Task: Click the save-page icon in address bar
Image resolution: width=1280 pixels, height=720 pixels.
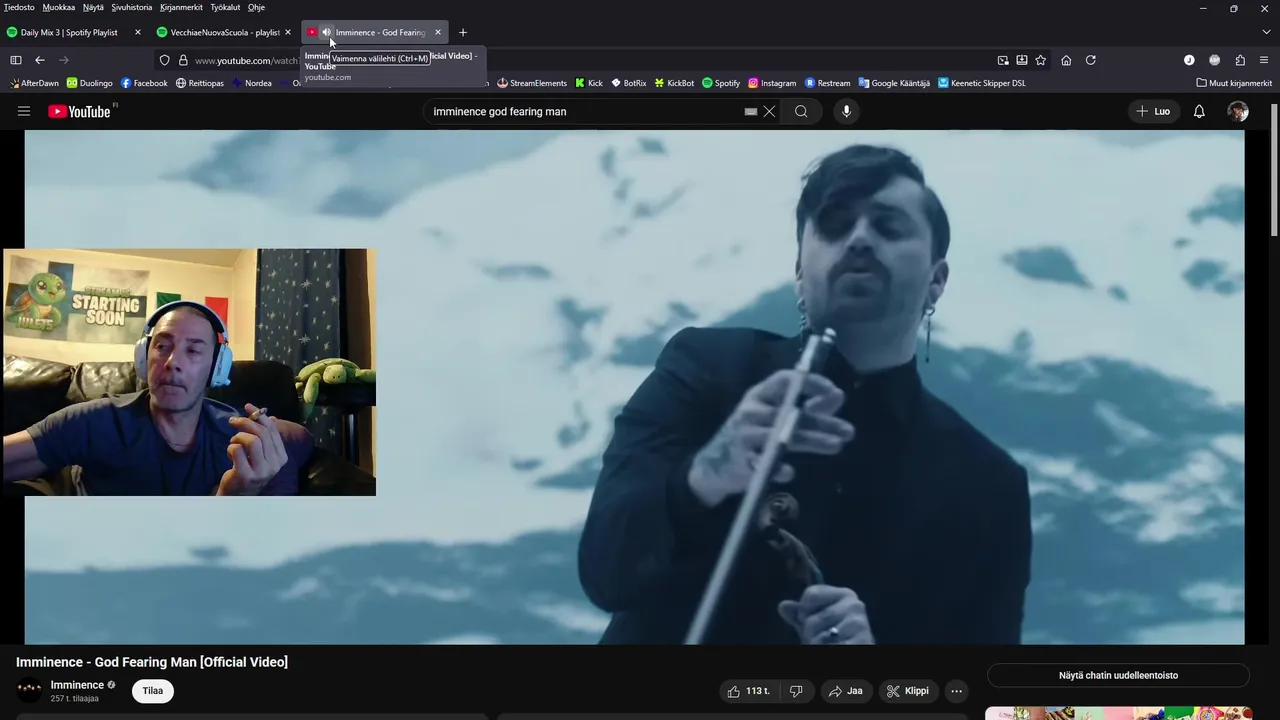Action: 1022,60
